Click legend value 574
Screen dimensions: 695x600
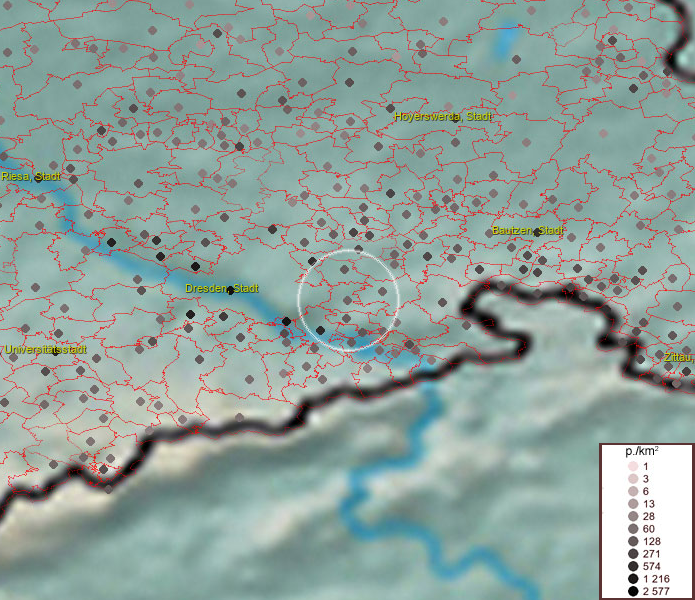[652, 566]
